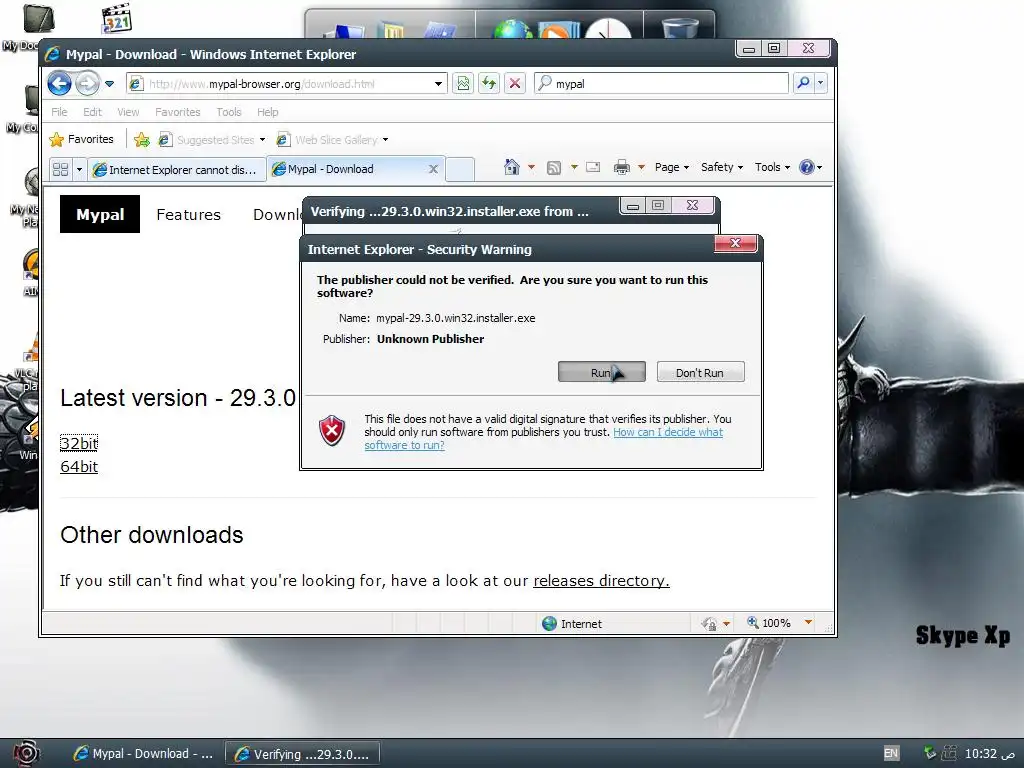Click the Feeds RSS icon
The width and height of the screenshot is (1024, 768).
click(554, 168)
